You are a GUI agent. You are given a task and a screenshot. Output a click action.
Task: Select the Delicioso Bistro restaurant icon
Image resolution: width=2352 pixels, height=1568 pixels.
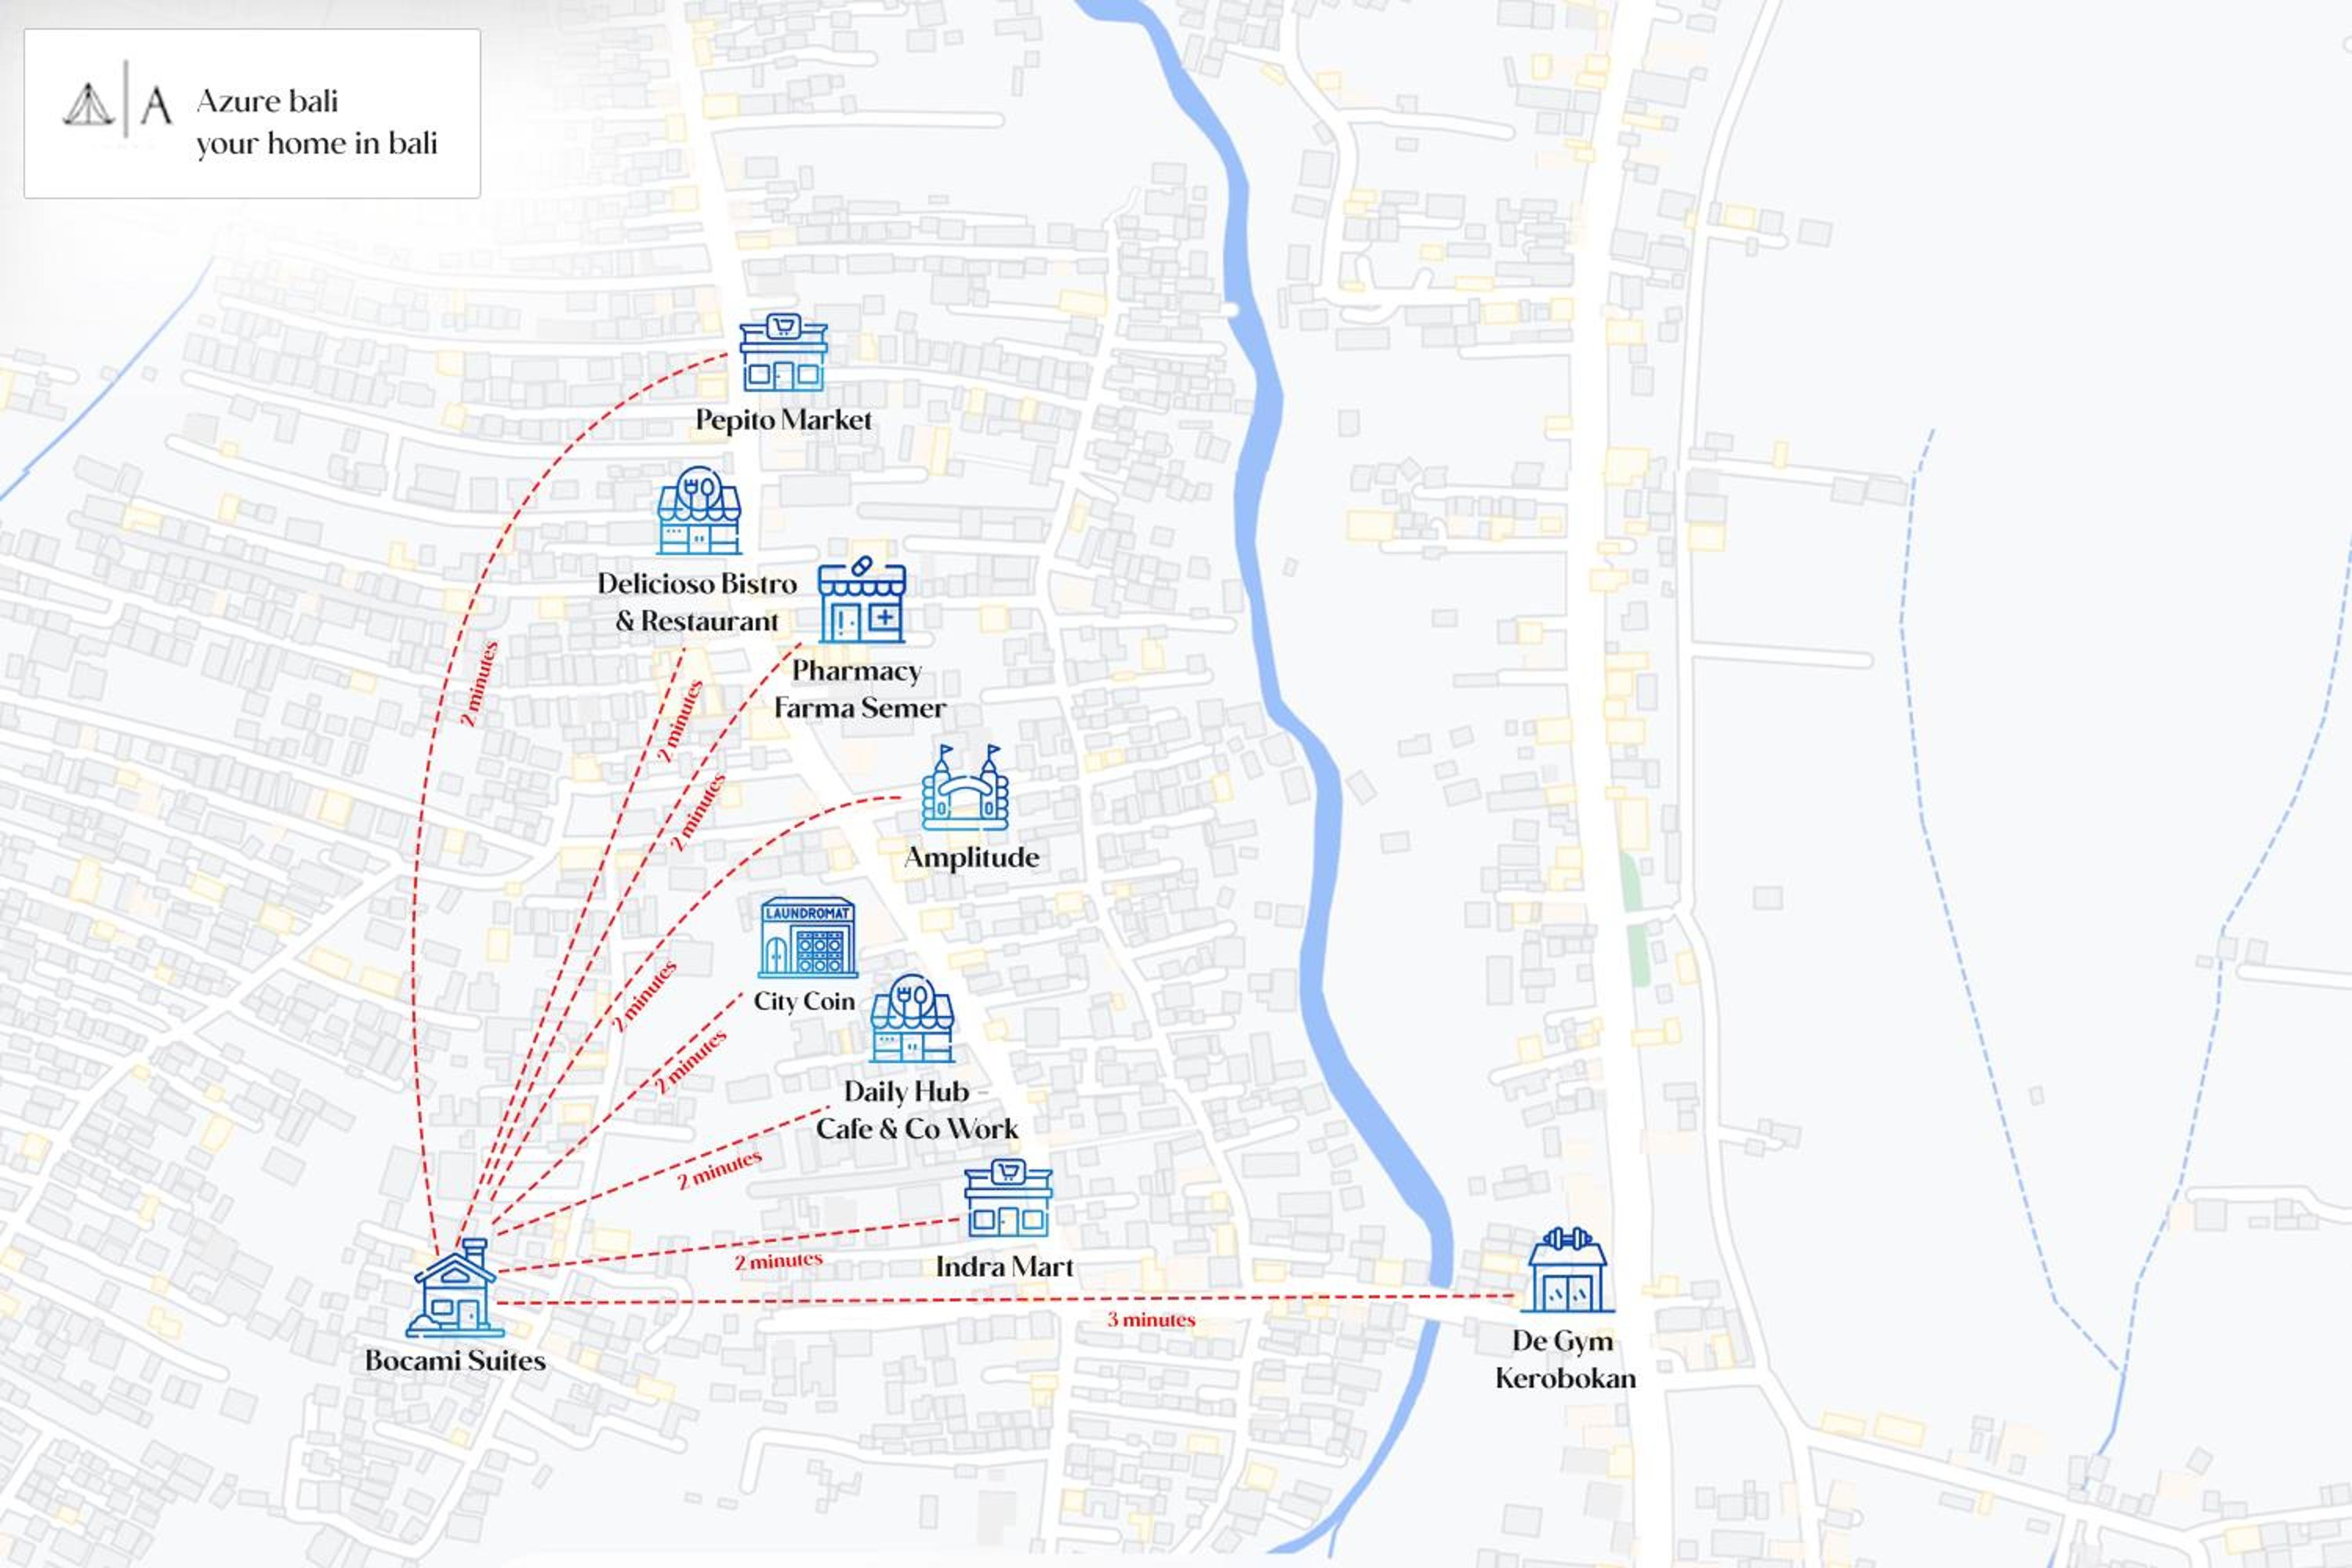pos(699,510)
